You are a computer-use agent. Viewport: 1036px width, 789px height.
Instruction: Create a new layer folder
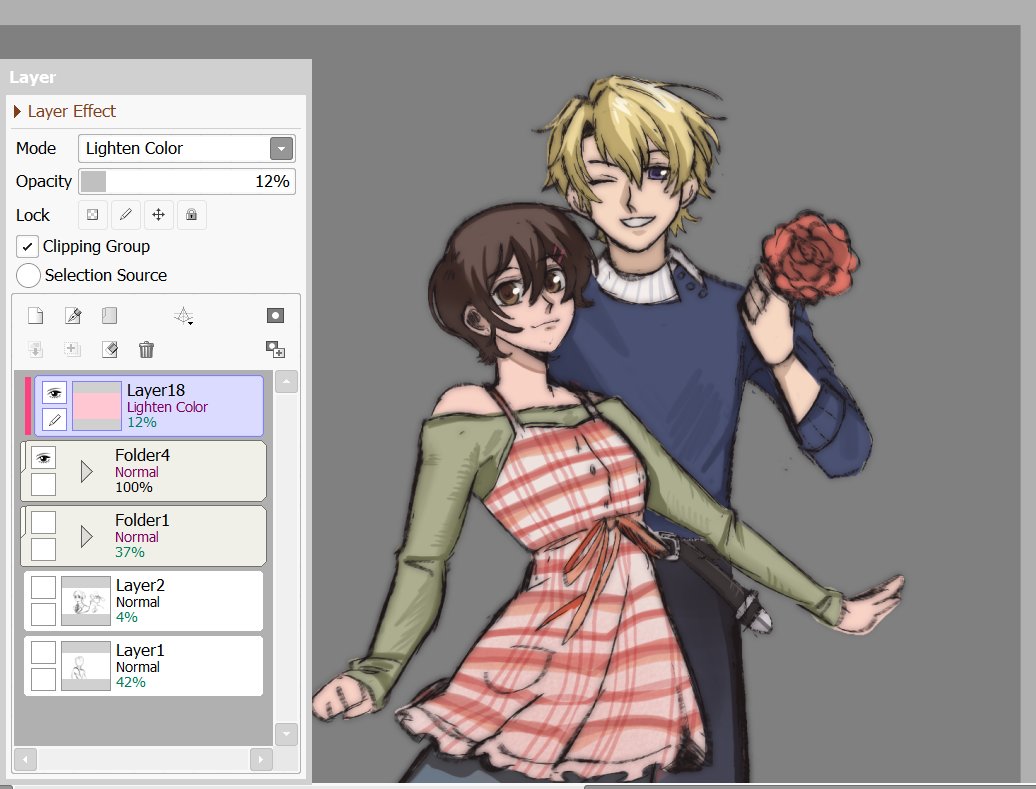[x=110, y=316]
